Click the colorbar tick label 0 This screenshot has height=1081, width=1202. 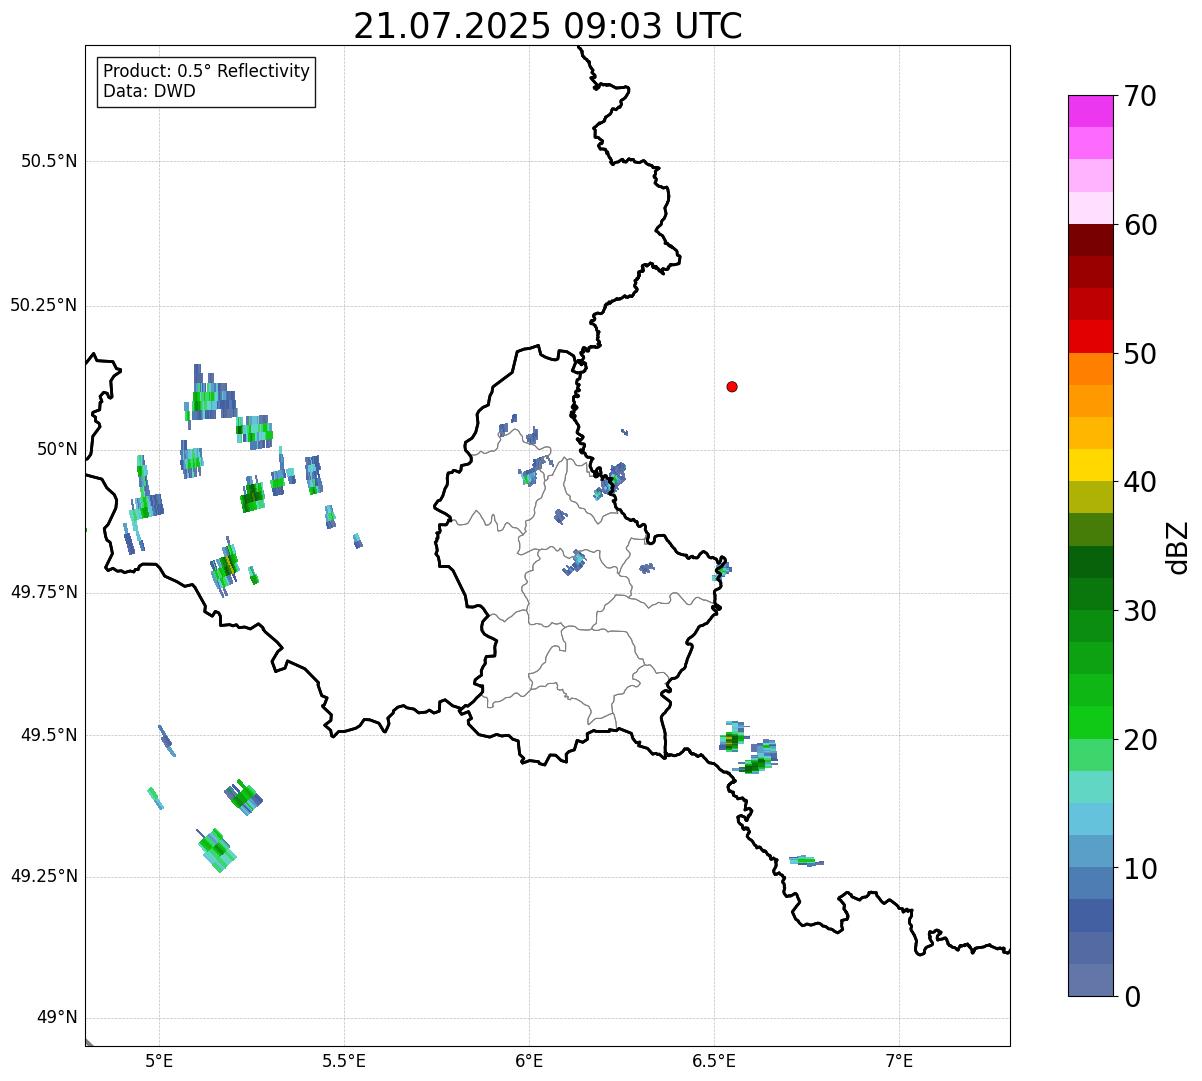[1132, 997]
